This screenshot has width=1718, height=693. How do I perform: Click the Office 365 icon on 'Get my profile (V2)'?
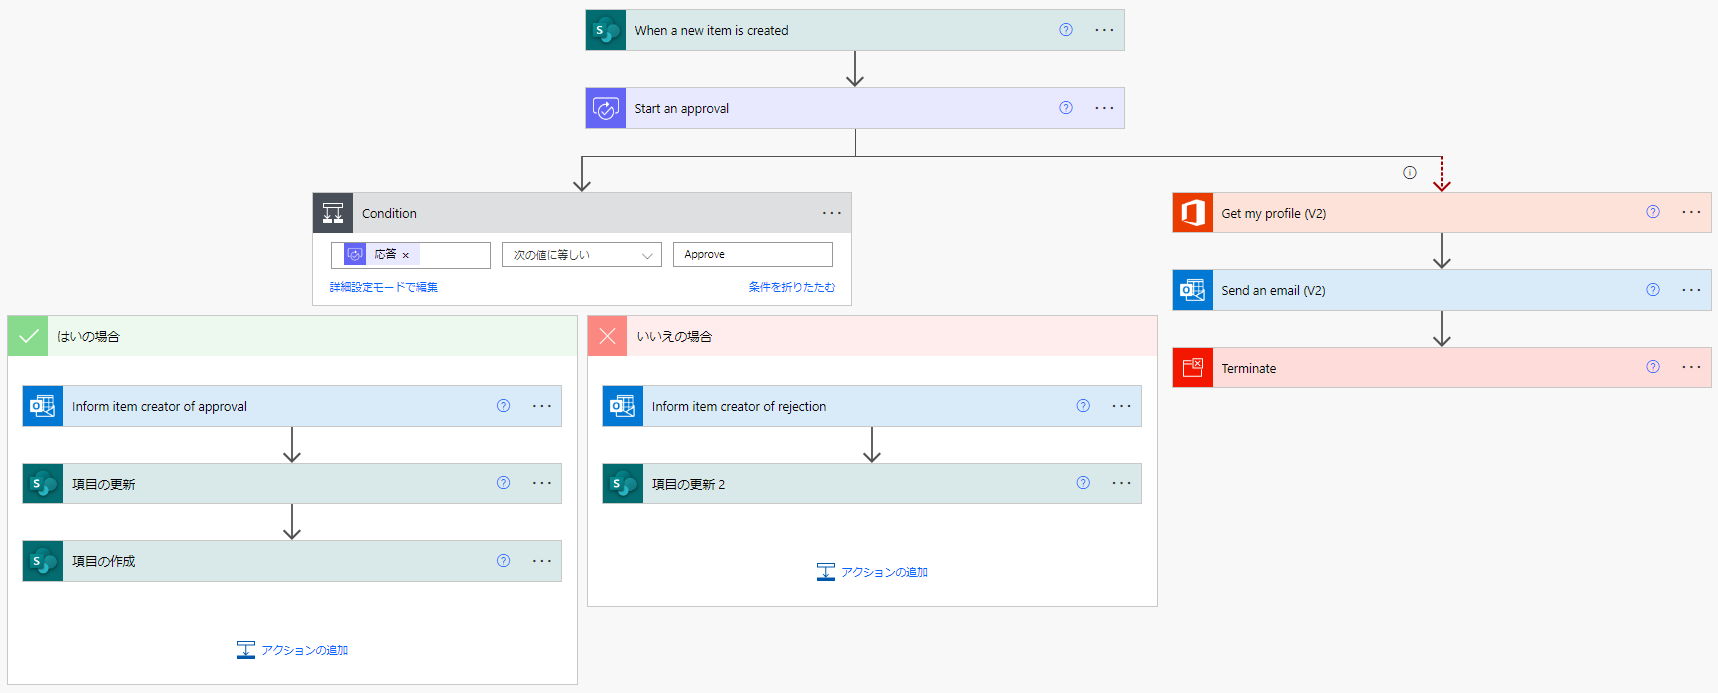click(x=1193, y=213)
